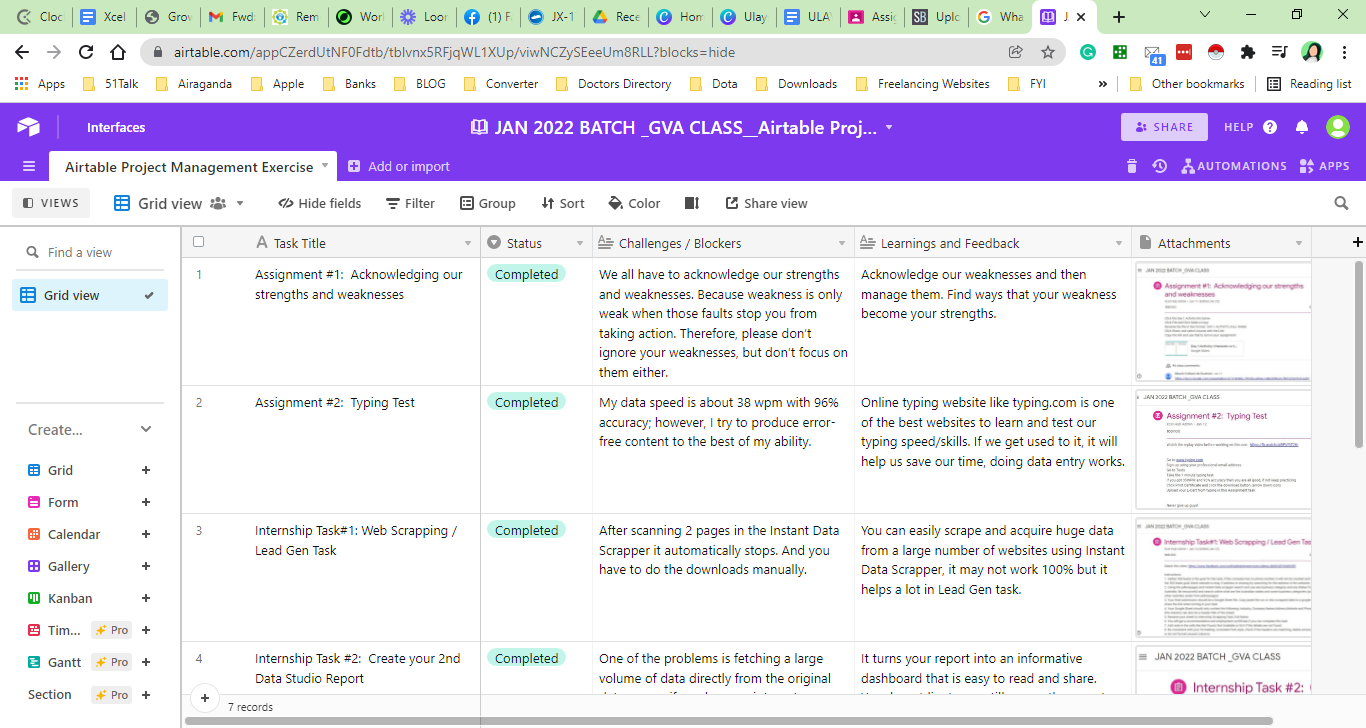The height and width of the screenshot is (728, 1366).
Task: Click the plus beside Section
Action: (146, 694)
